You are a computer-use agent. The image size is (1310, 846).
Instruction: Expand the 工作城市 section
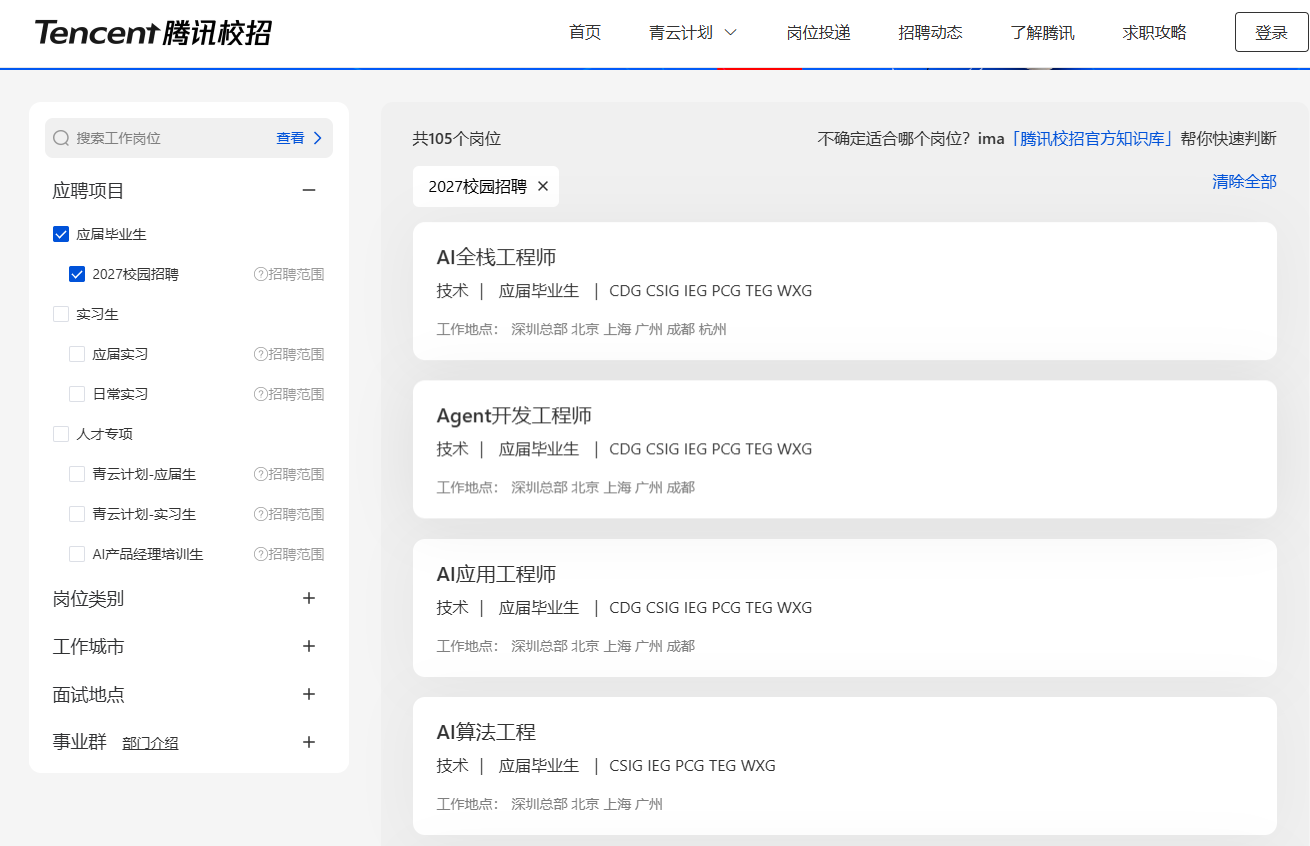(x=309, y=646)
